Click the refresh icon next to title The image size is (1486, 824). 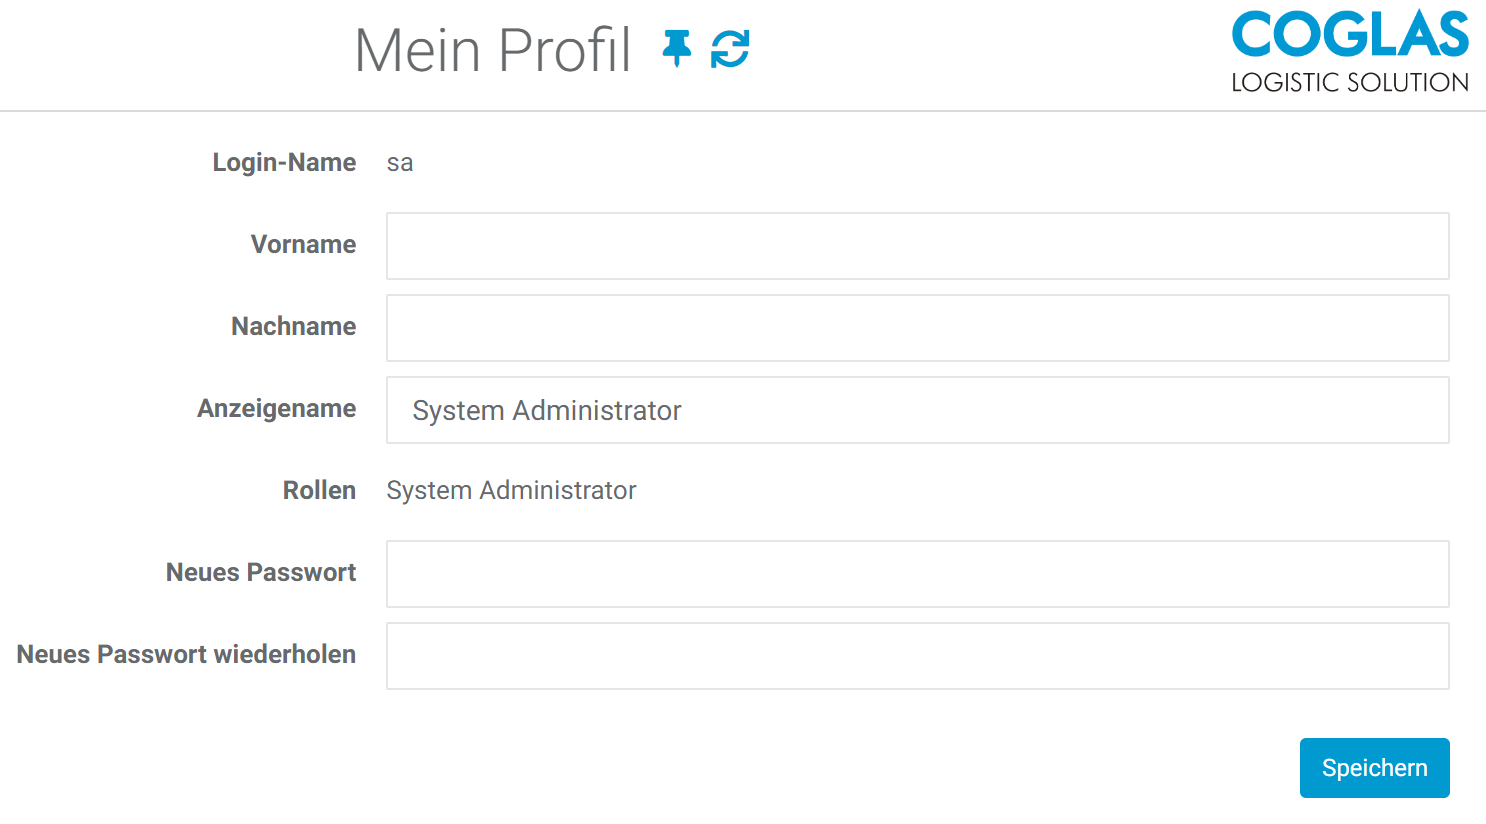coord(730,48)
